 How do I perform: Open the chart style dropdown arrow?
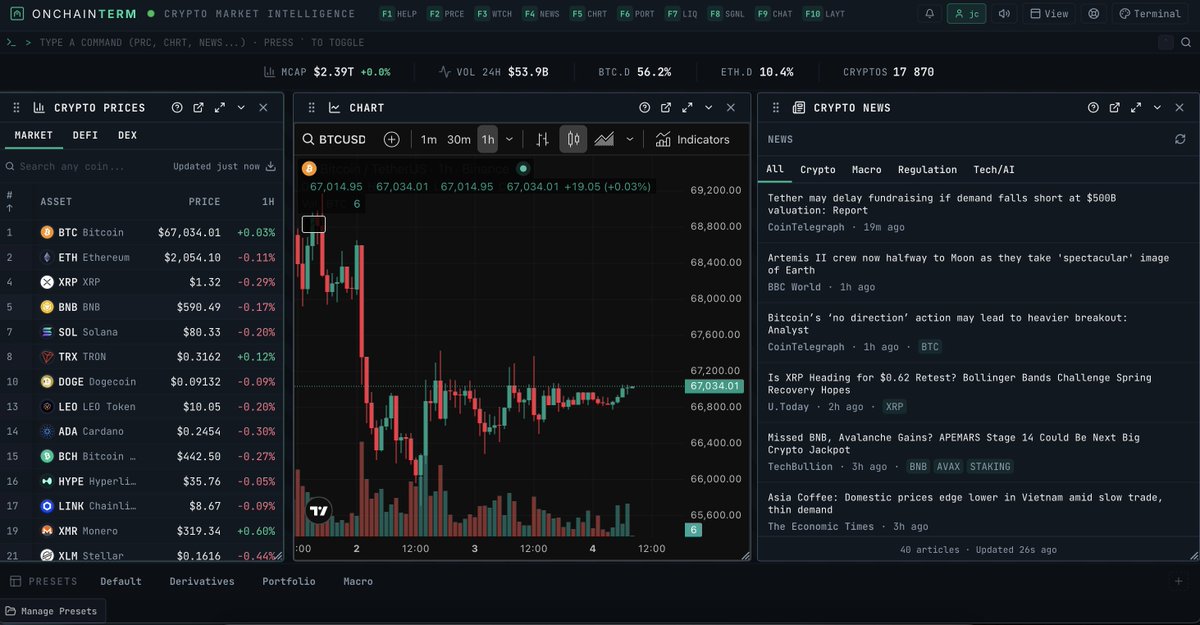(630, 139)
